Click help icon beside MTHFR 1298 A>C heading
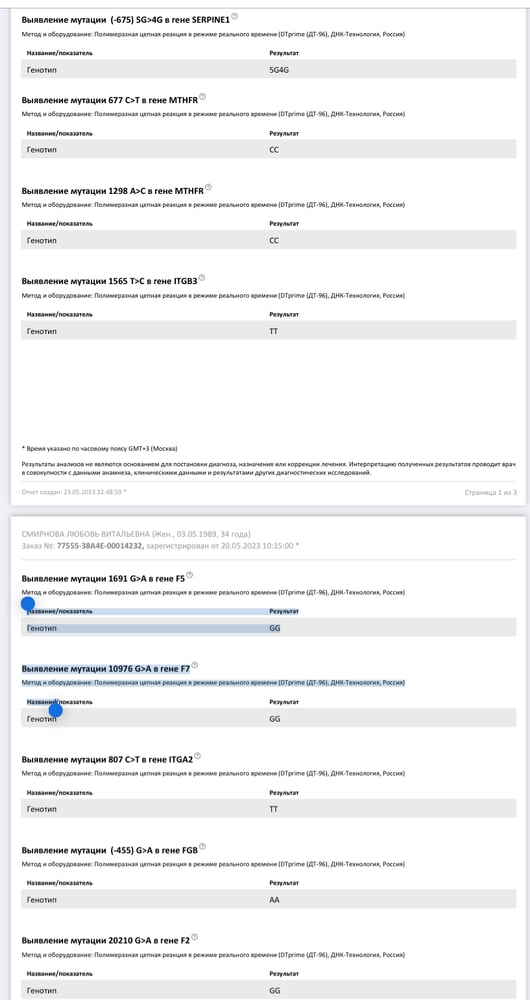530x1000 pixels. pyautogui.click(x=208, y=188)
